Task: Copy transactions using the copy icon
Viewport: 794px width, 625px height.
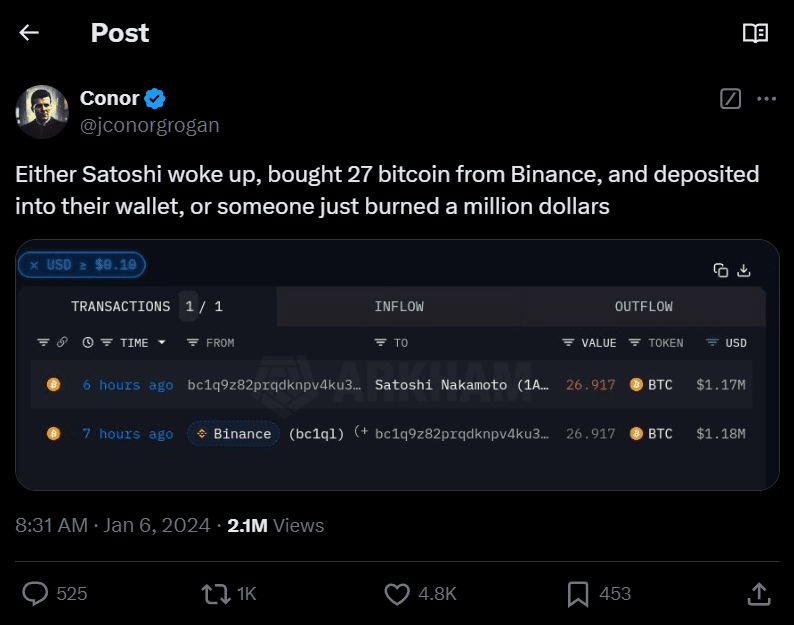Action: (x=720, y=270)
